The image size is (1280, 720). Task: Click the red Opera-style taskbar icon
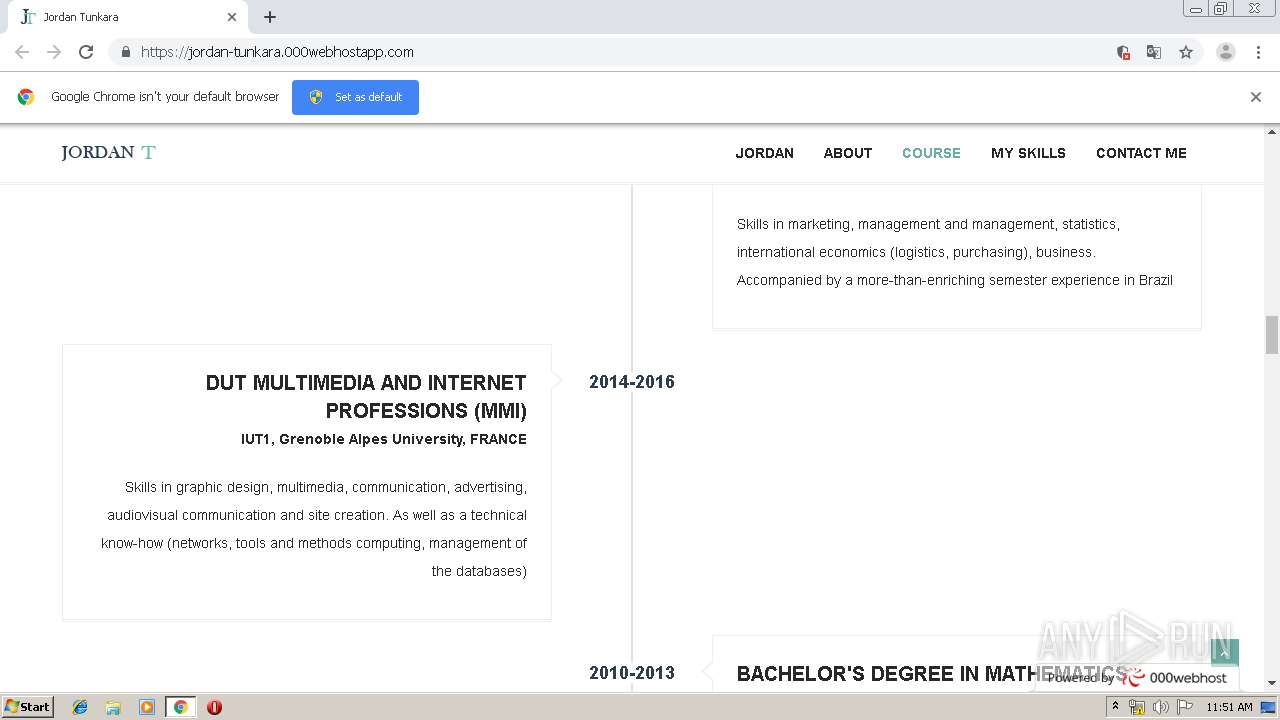tap(214, 707)
